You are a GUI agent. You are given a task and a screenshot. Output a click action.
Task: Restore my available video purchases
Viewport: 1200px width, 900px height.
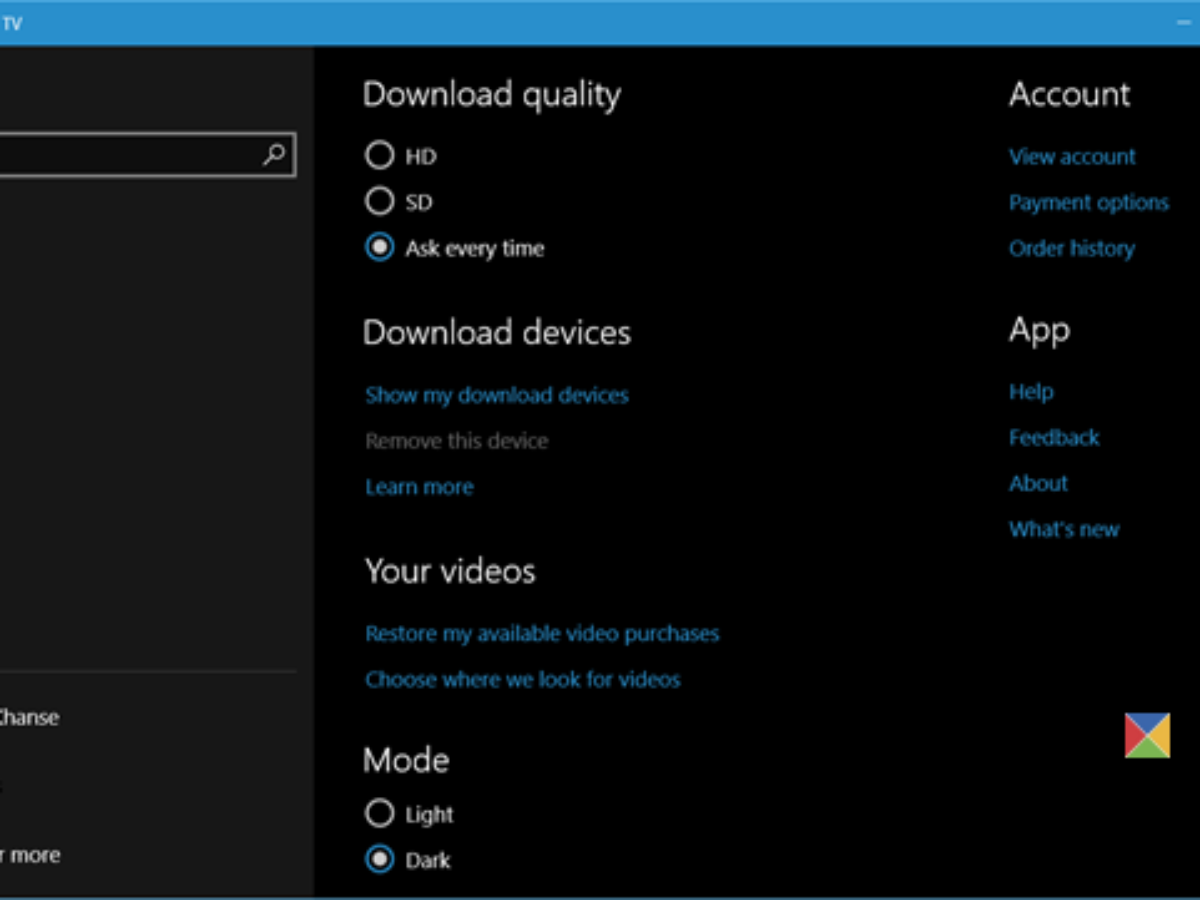click(x=542, y=633)
